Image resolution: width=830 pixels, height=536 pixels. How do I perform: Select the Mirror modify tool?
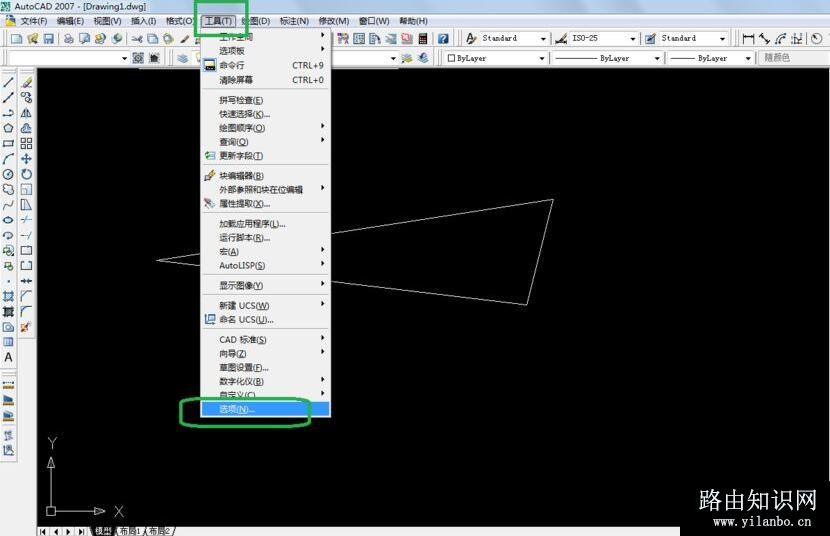tap(26, 113)
